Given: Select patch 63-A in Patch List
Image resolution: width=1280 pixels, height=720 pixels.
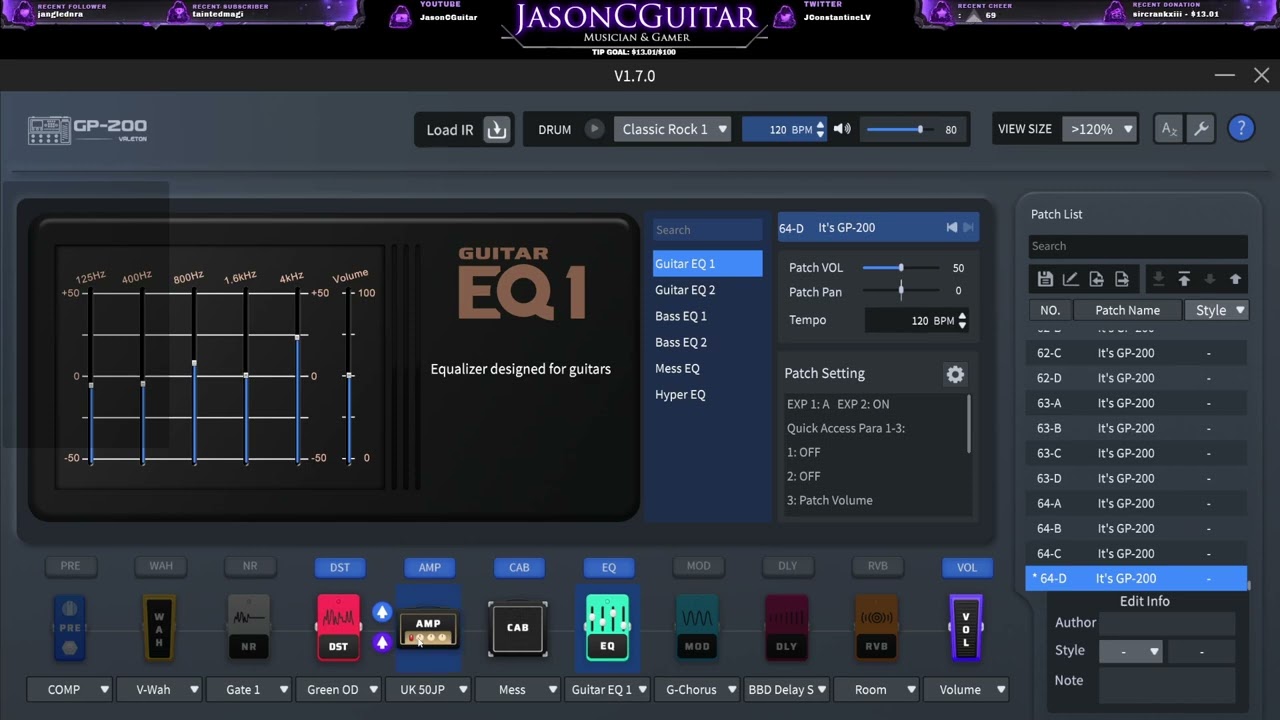Looking at the screenshot, I should (1136, 403).
